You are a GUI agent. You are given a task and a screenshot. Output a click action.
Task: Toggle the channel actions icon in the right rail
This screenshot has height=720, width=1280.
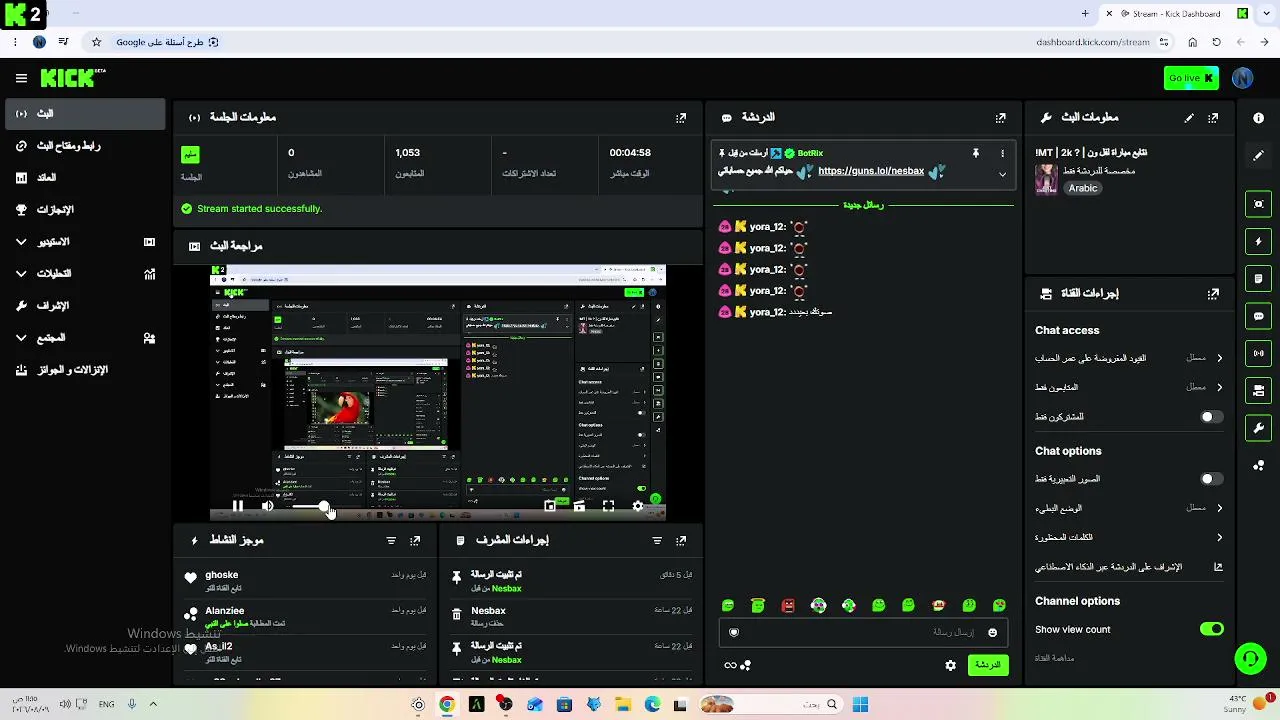pos(1259,390)
